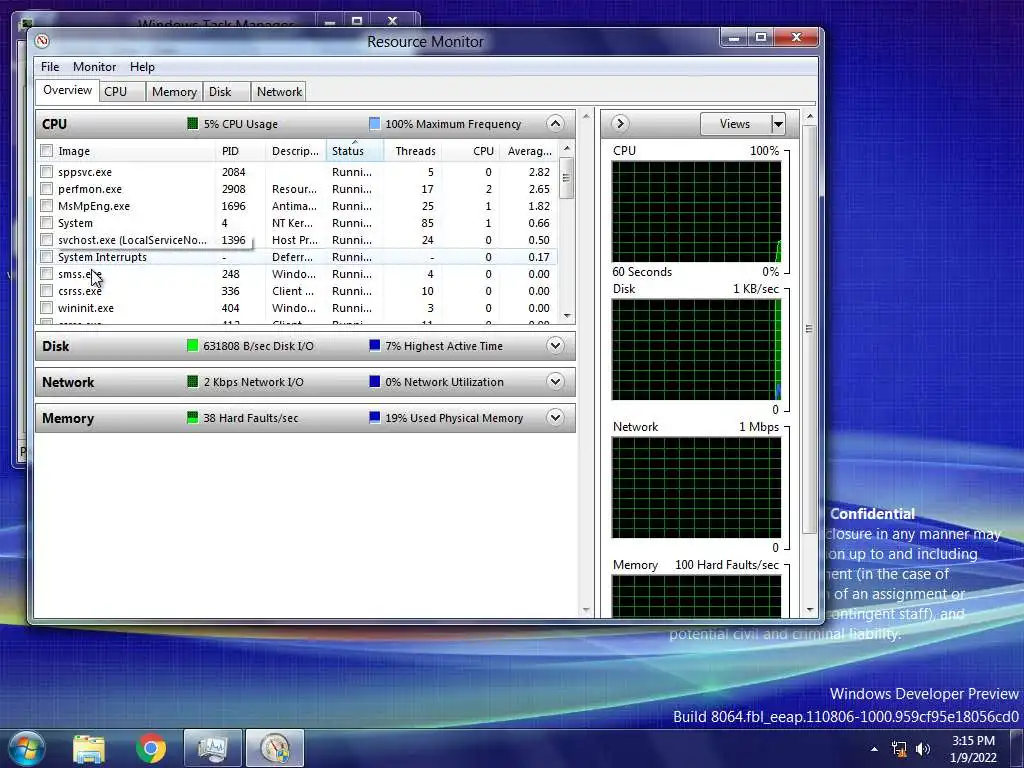
Task: Click the CPU Usage green indicator
Action: 192,123
